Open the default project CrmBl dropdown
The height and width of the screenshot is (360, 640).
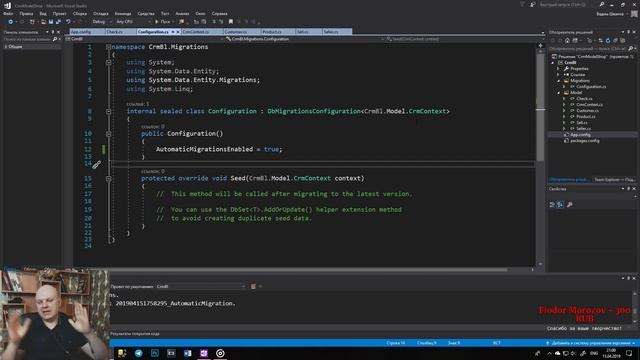point(201,287)
